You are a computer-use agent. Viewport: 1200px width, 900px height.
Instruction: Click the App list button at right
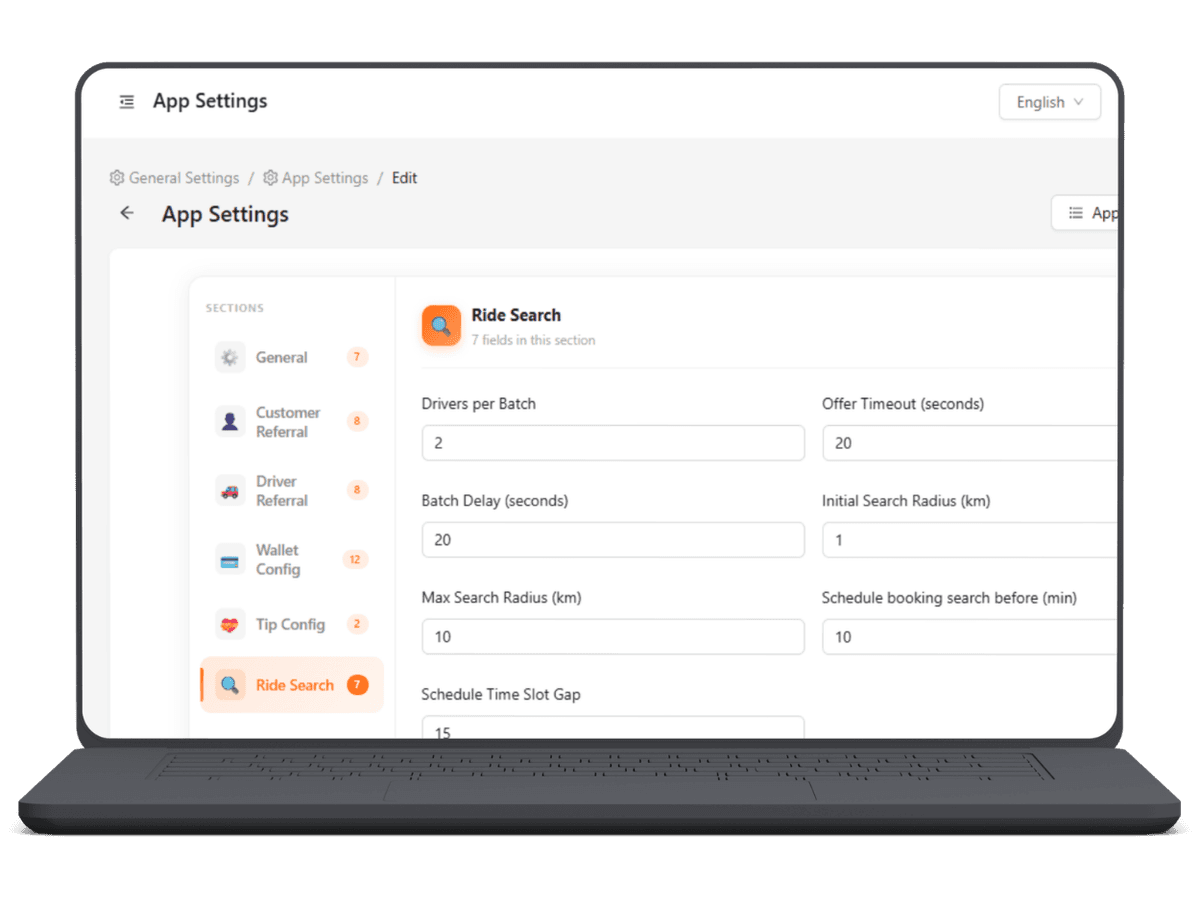pos(1085,213)
